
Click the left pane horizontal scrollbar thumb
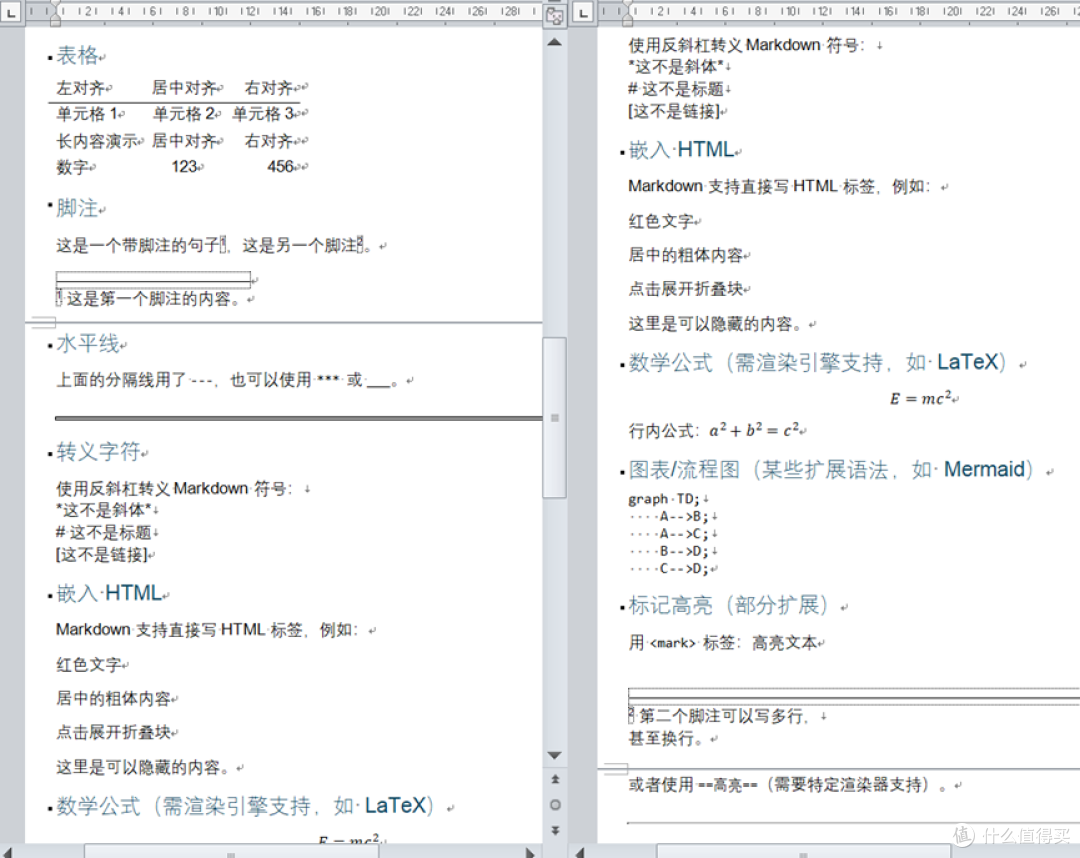pos(231,852)
